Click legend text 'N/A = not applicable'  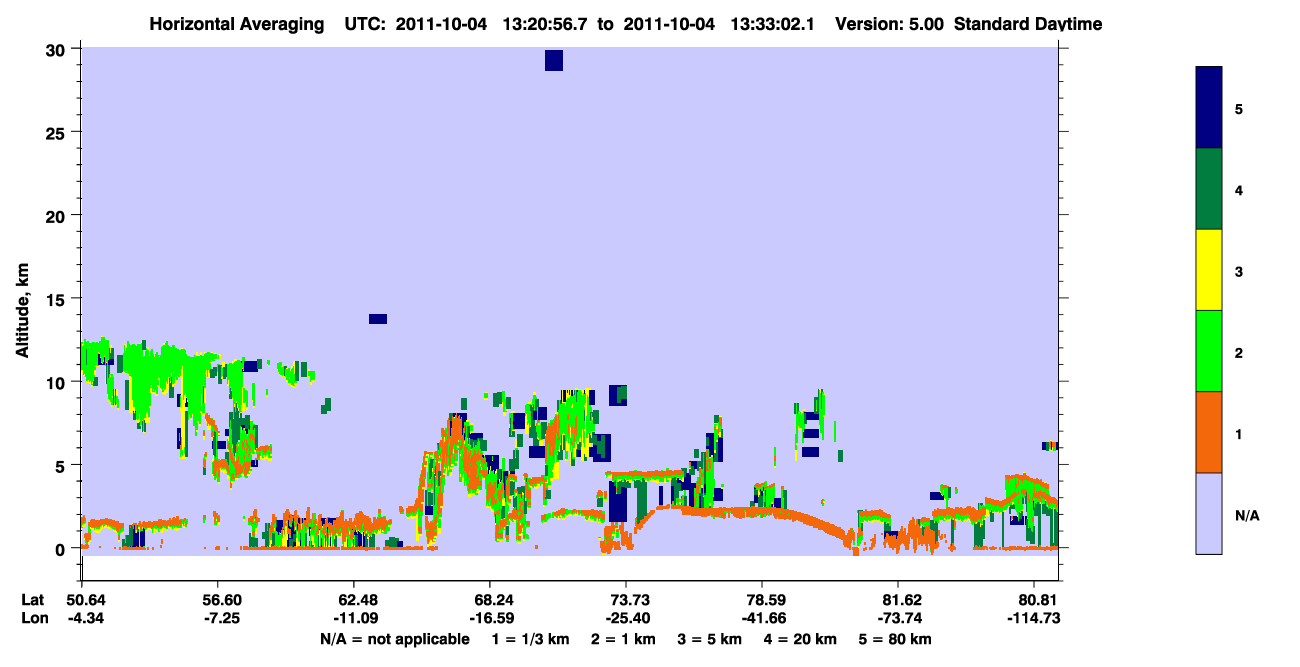click(394, 639)
